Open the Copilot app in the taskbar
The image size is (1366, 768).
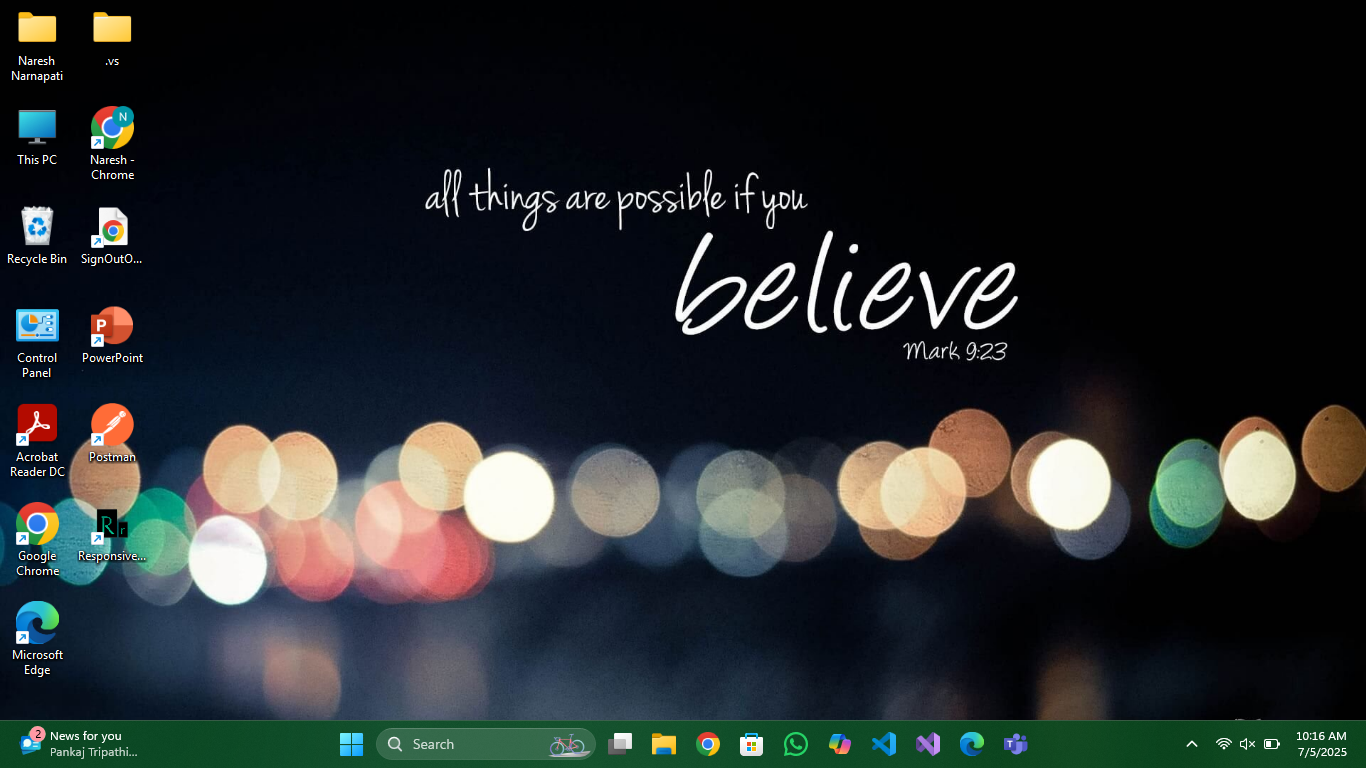click(x=840, y=744)
